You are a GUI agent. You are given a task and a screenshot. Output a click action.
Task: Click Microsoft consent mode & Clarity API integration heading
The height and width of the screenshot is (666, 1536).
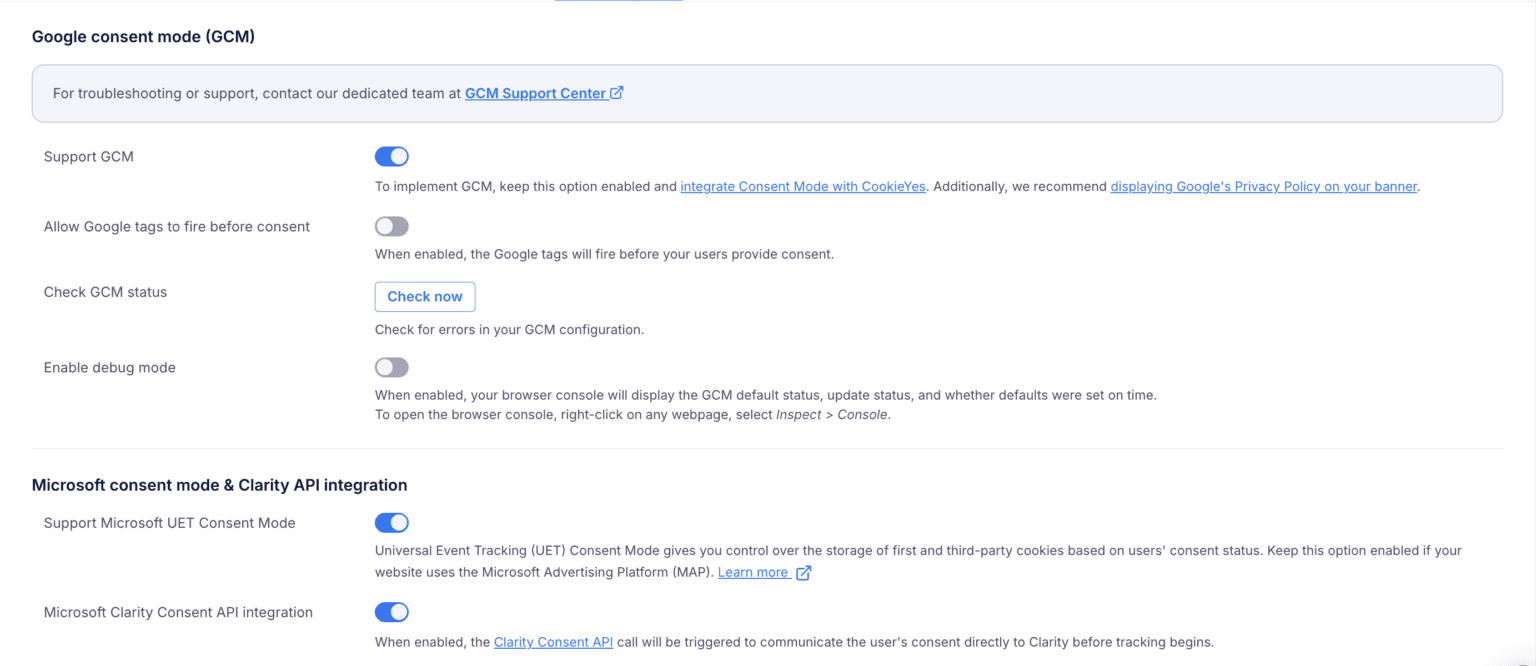[x=220, y=485]
